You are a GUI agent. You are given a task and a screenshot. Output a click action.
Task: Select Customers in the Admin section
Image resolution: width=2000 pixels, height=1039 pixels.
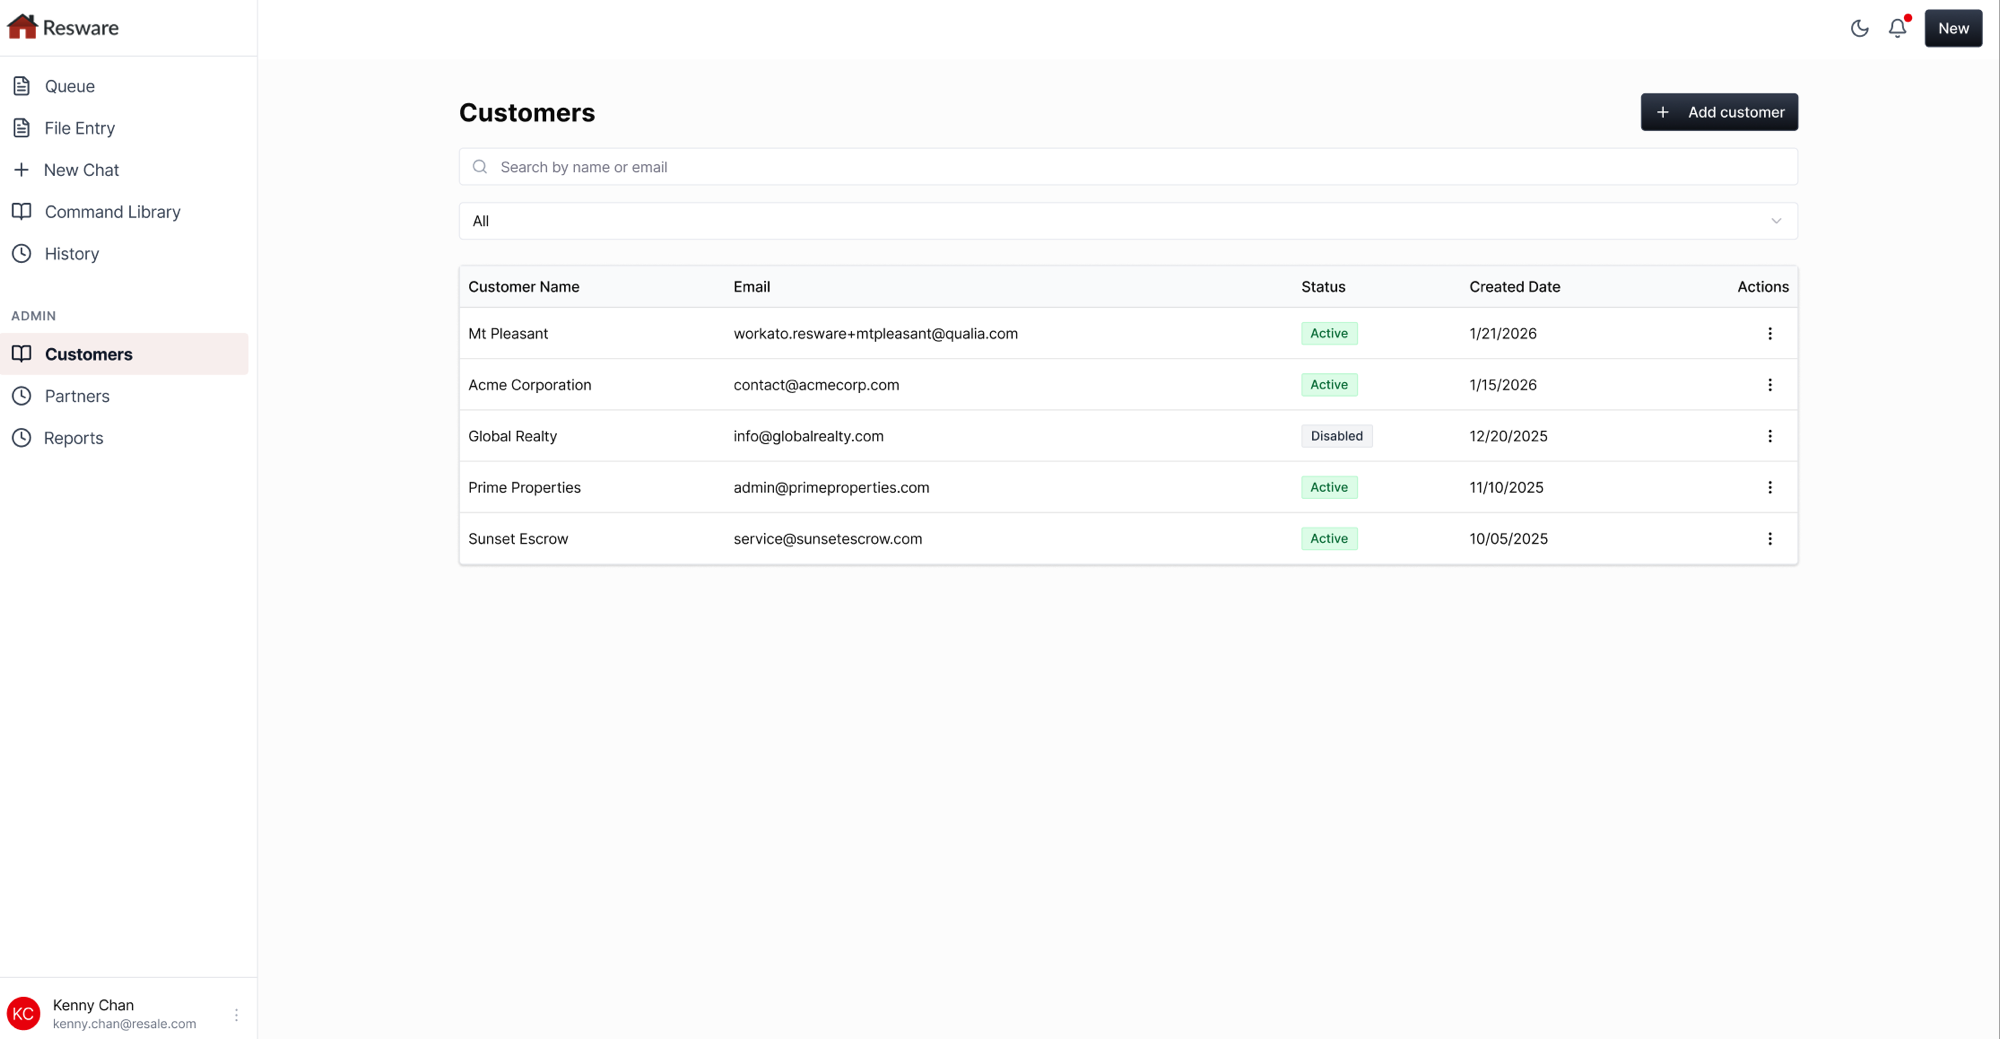[124, 354]
